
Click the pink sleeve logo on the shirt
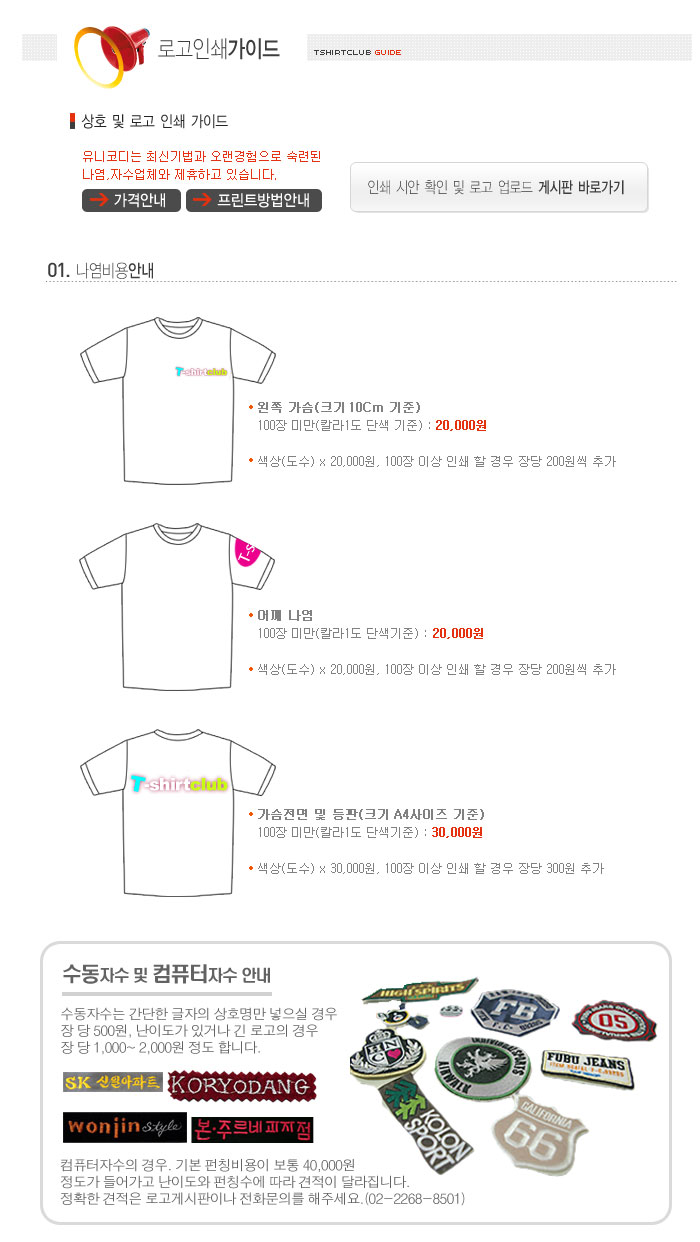click(250, 560)
